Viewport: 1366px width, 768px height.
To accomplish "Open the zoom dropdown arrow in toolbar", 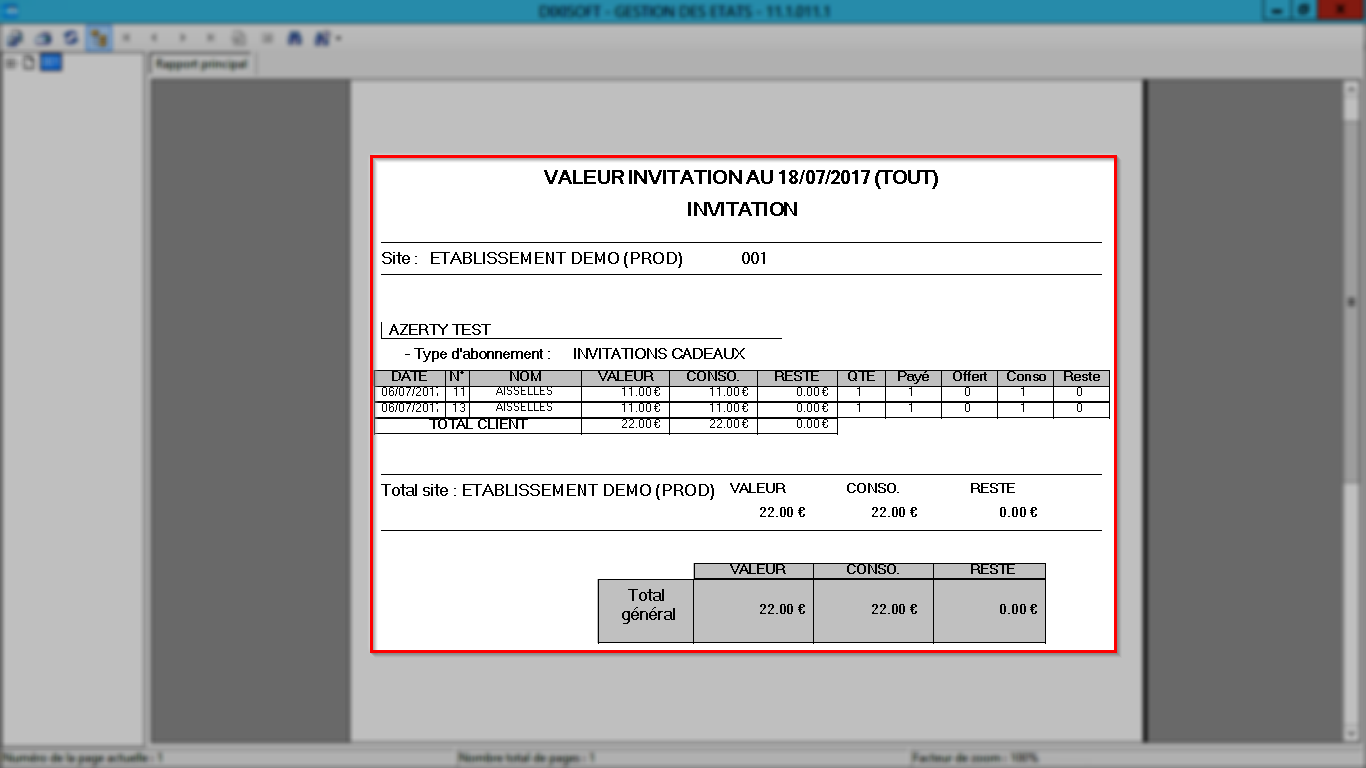I will tap(339, 38).
